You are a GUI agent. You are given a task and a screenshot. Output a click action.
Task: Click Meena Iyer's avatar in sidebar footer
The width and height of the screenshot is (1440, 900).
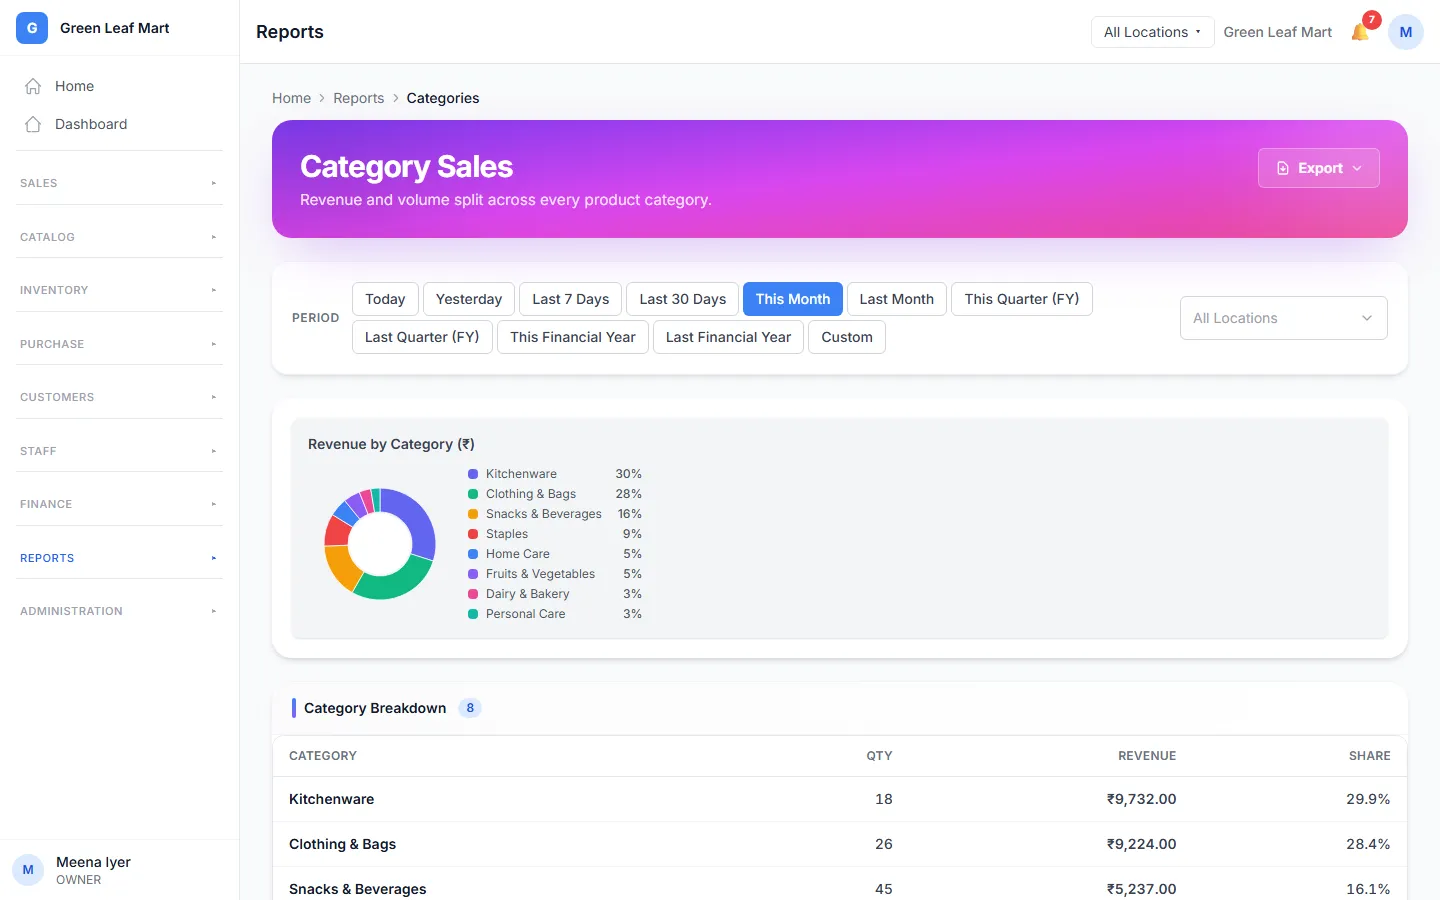coord(28,870)
